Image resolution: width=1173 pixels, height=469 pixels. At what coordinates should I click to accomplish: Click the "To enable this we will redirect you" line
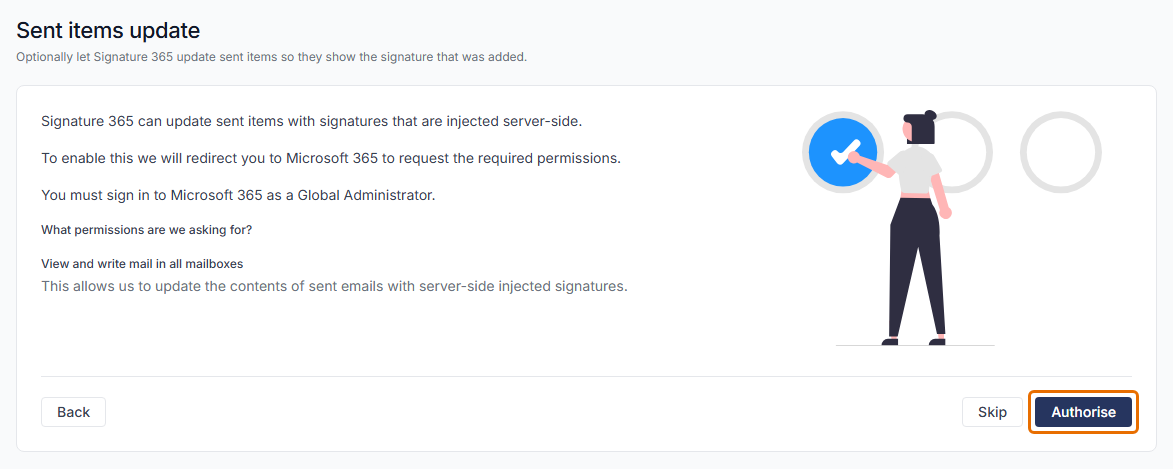coord(331,159)
